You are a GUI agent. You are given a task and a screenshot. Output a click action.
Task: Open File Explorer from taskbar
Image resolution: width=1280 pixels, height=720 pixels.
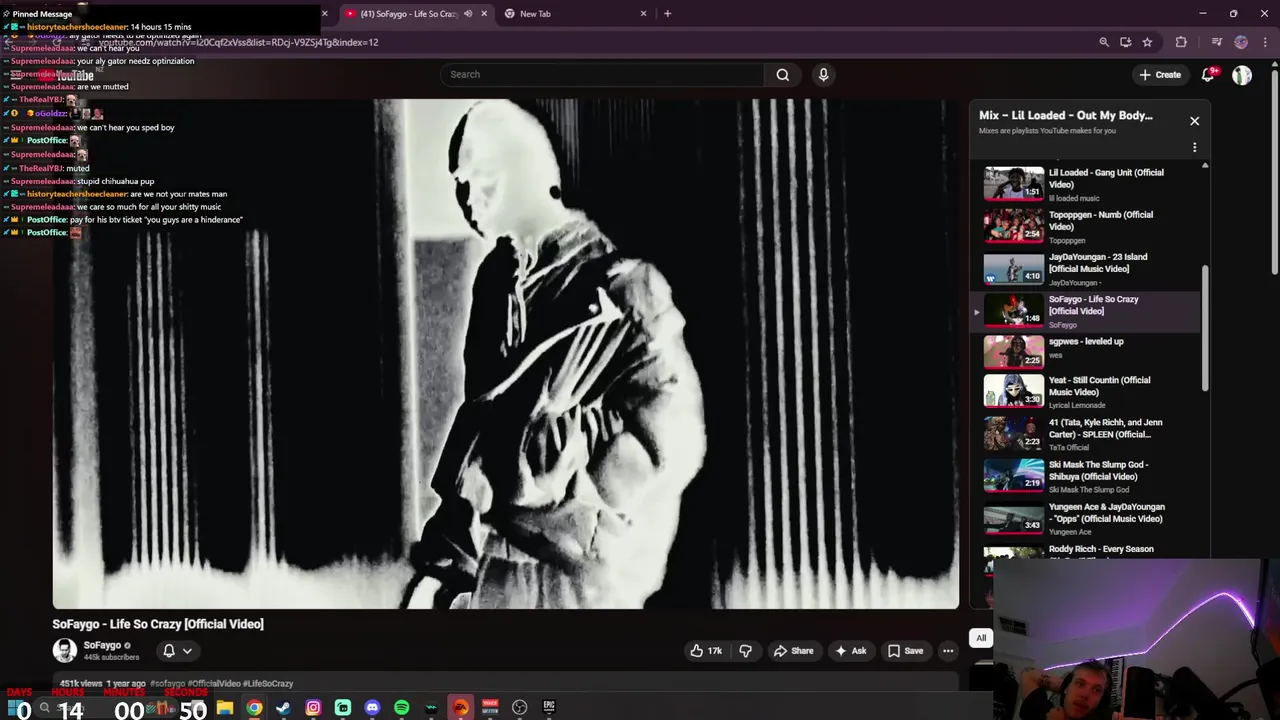pyautogui.click(x=225, y=708)
